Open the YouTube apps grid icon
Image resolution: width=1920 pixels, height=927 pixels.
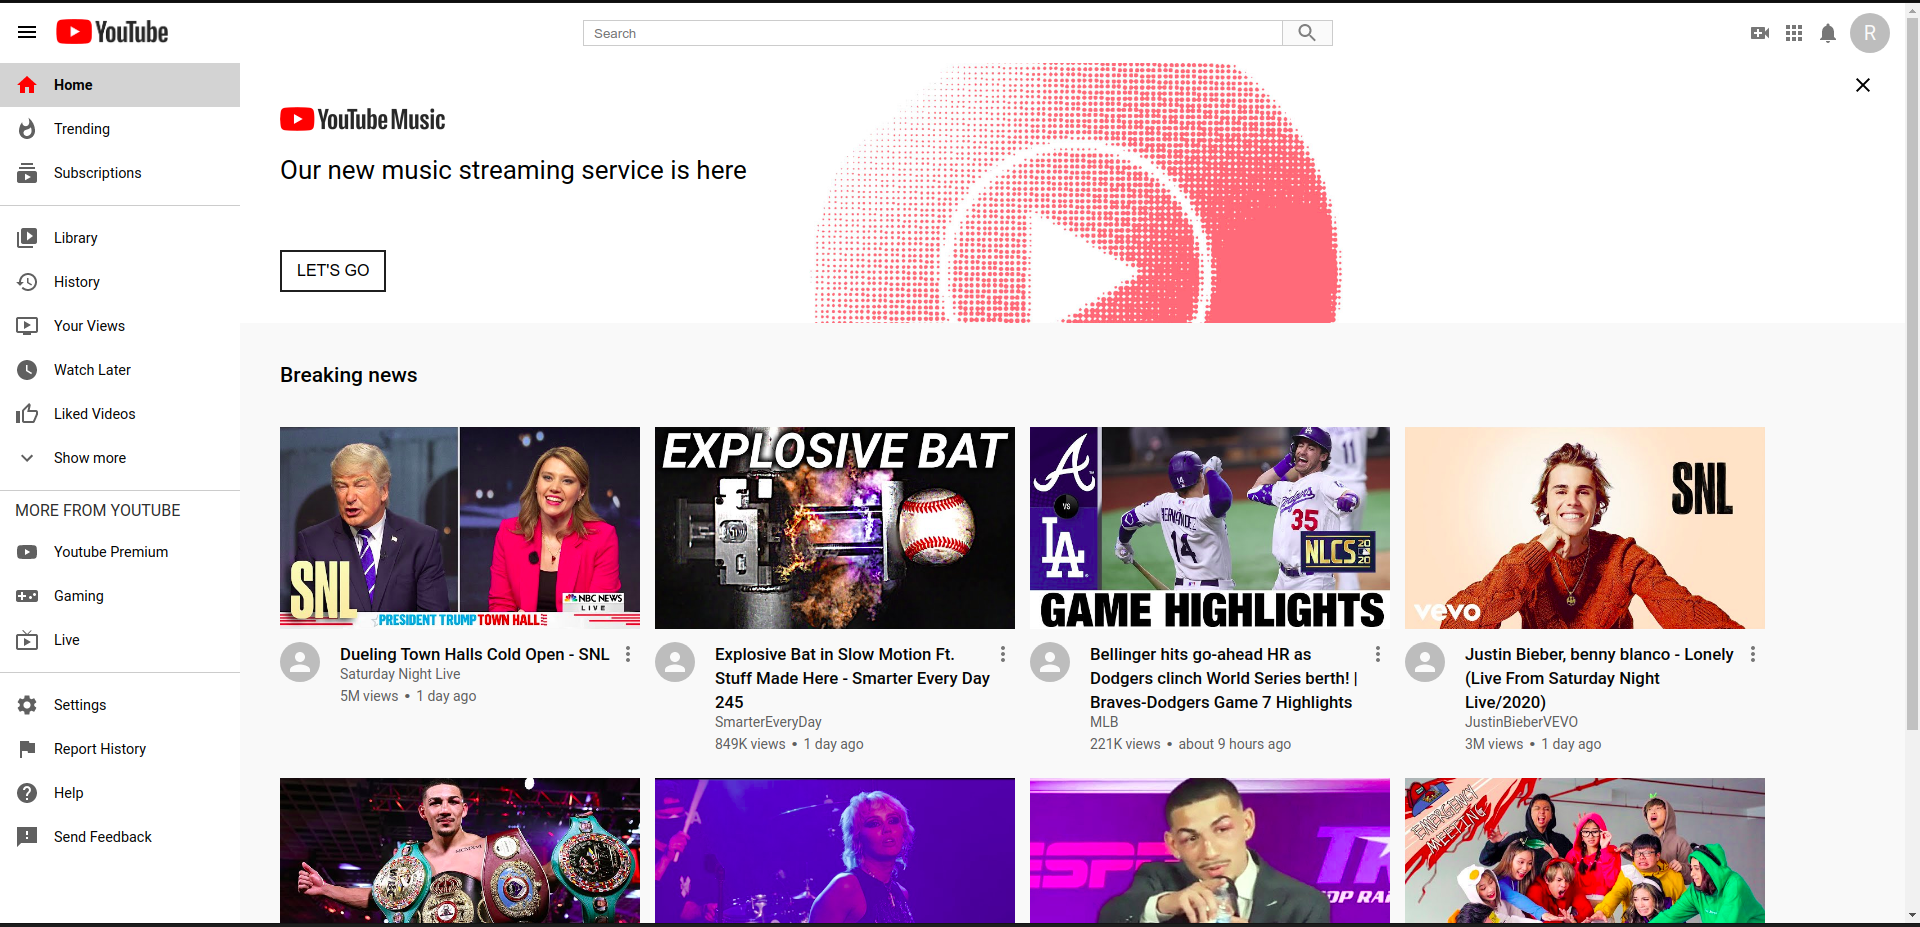pos(1794,33)
